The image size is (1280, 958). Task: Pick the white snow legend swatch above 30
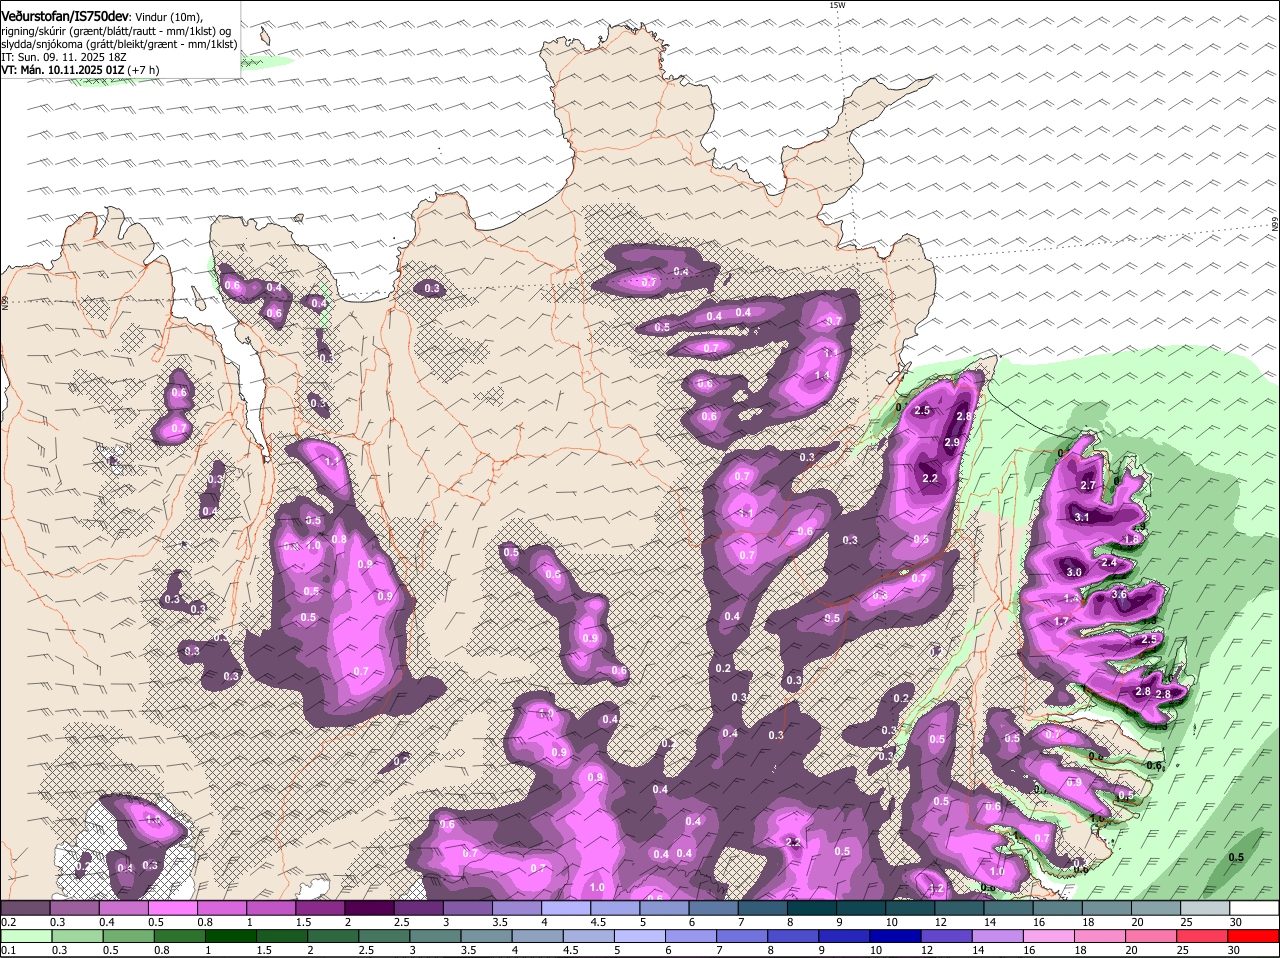point(1256,907)
